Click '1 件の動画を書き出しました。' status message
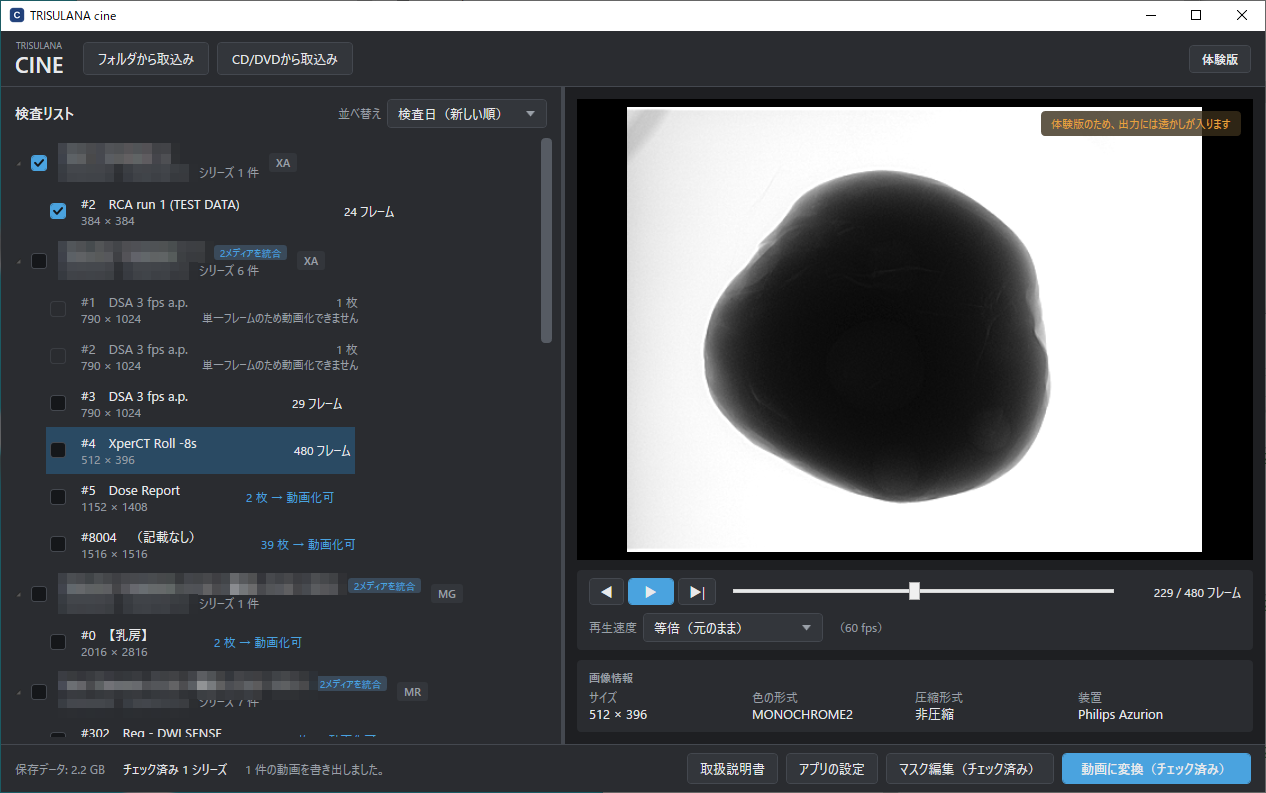This screenshot has height=793, width=1266. pos(316,770)
